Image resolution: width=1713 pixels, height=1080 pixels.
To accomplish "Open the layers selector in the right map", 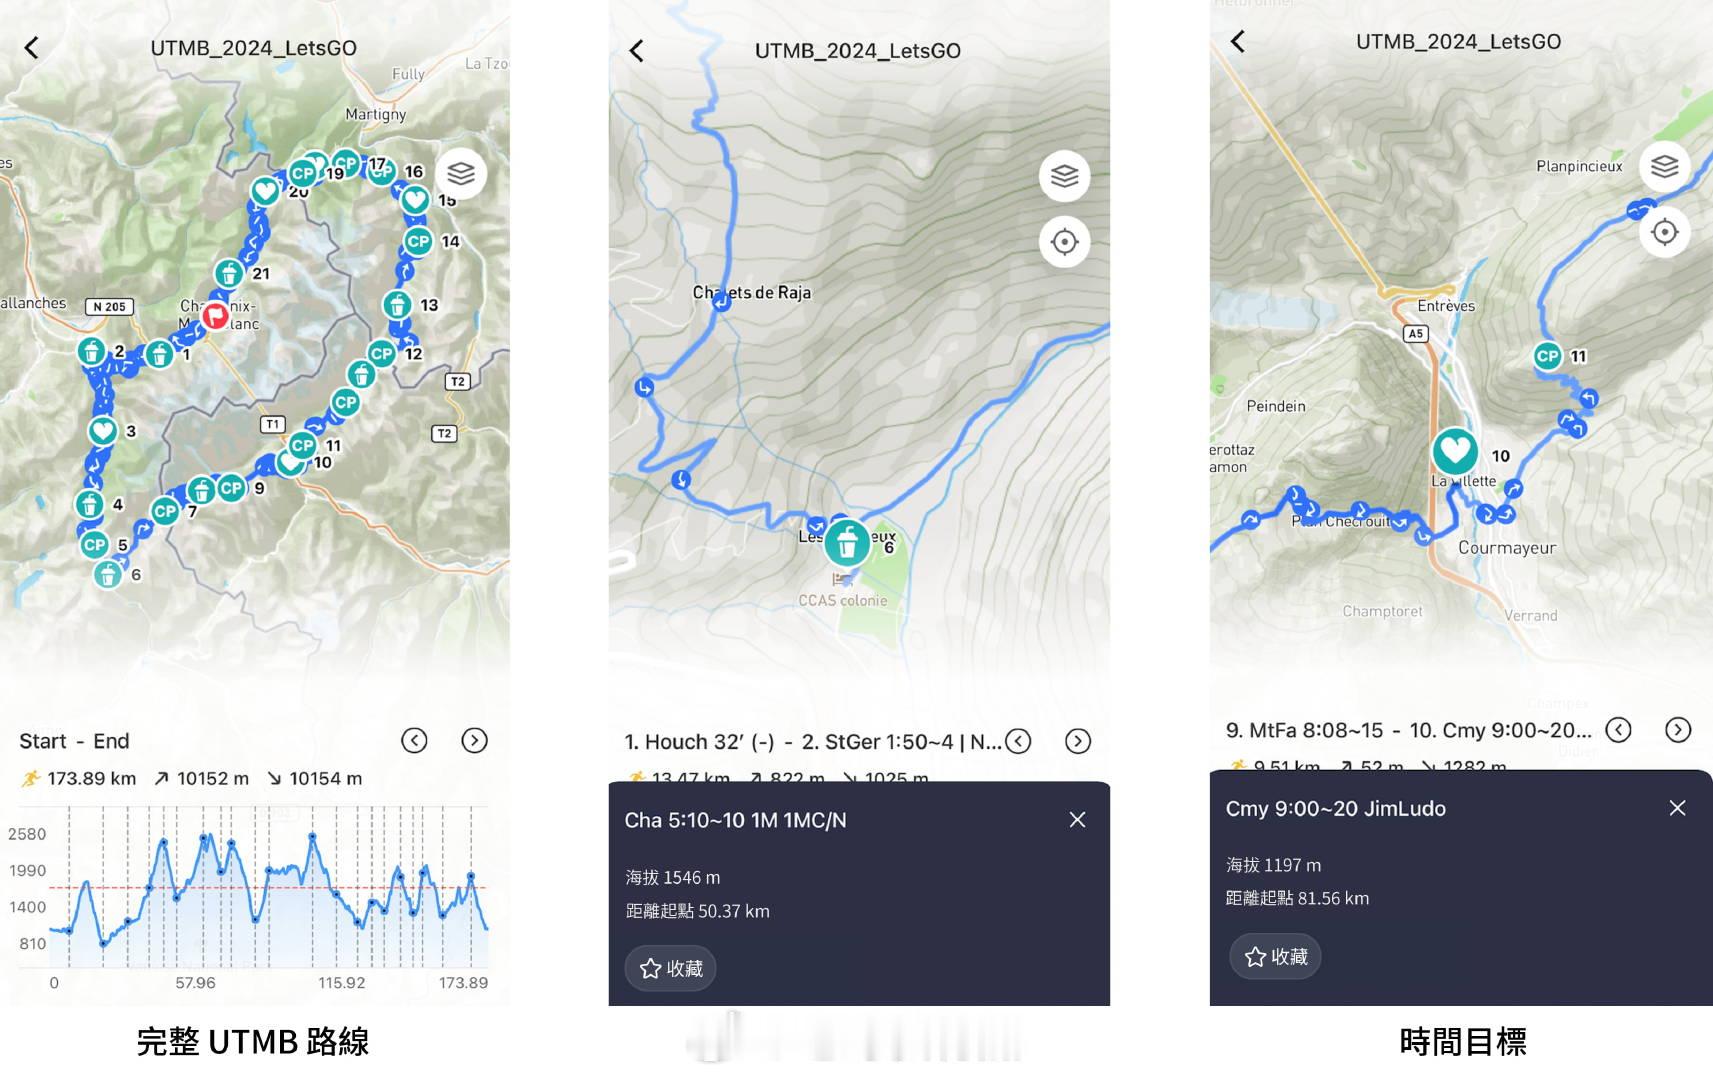I will [1664, 166].
